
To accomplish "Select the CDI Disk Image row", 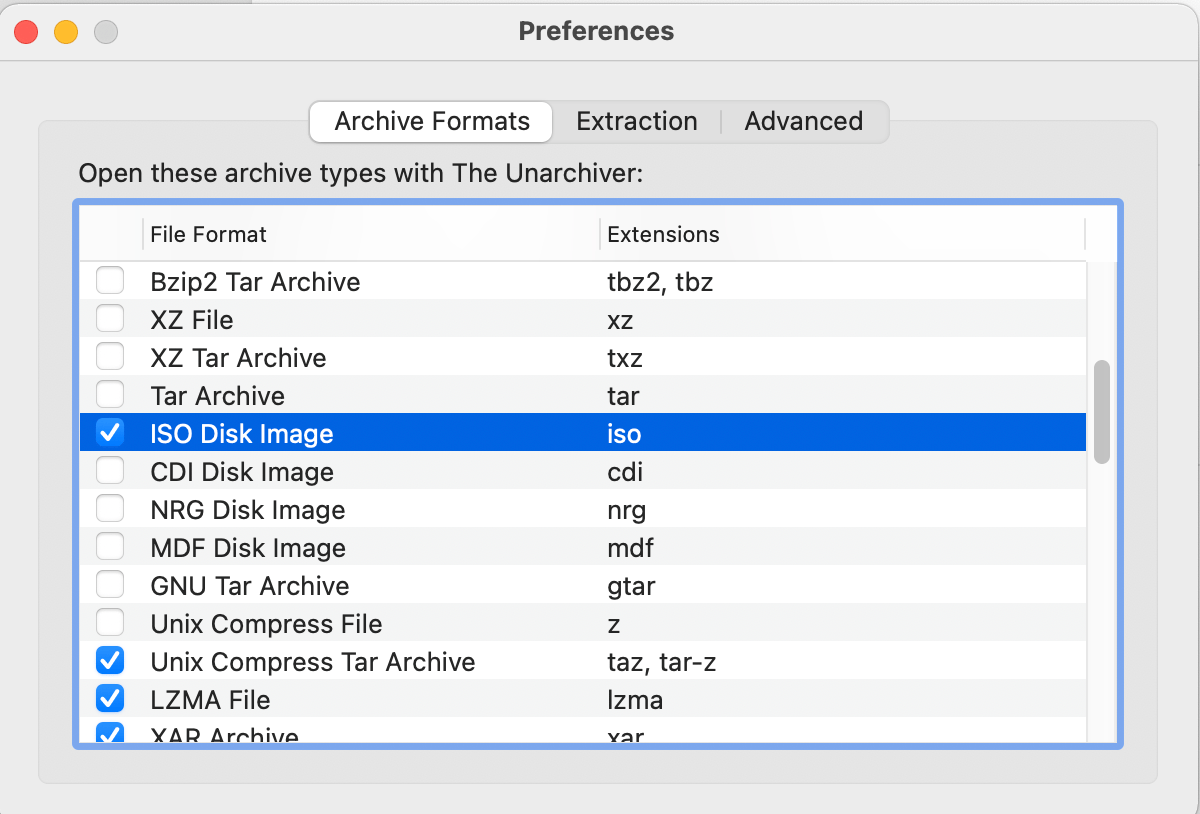I will (400, 470).
